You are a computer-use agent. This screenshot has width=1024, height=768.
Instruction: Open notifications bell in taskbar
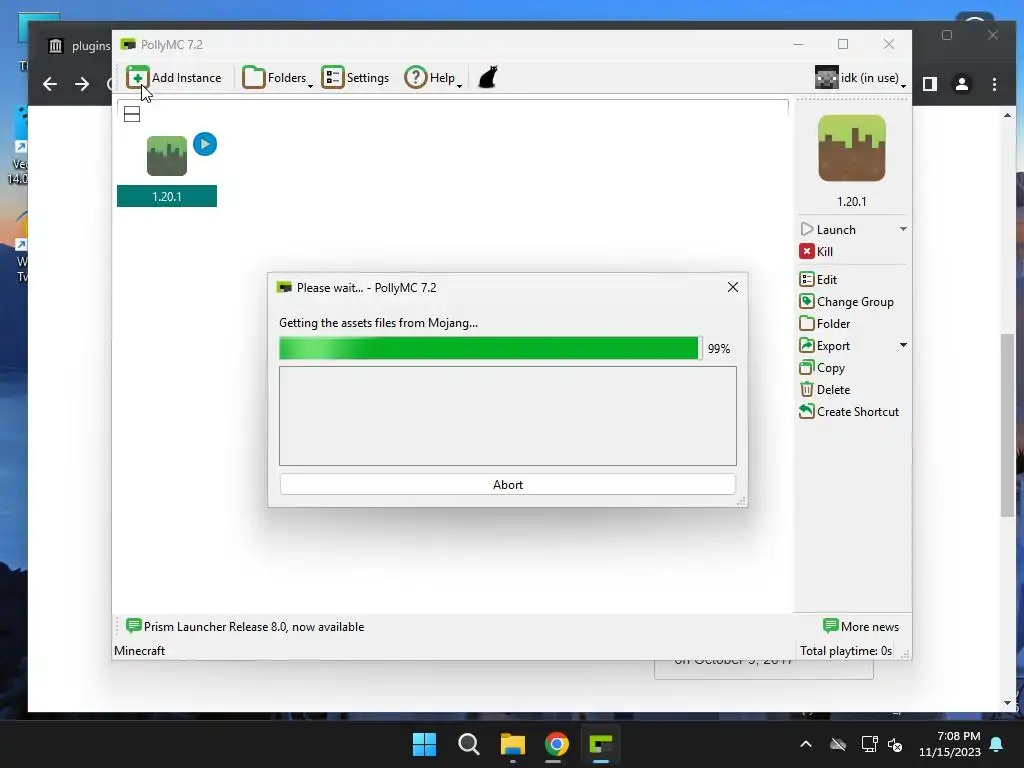997,744
